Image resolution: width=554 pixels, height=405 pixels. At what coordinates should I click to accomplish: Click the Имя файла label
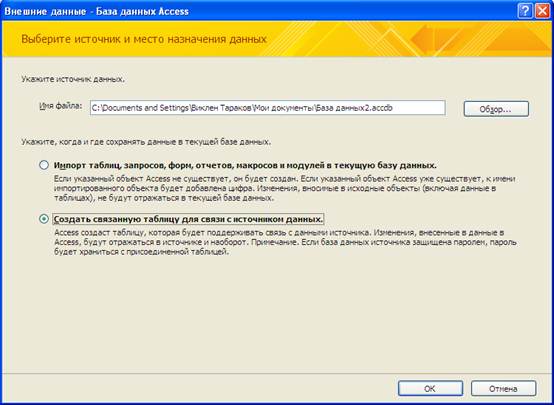(60, 106)
